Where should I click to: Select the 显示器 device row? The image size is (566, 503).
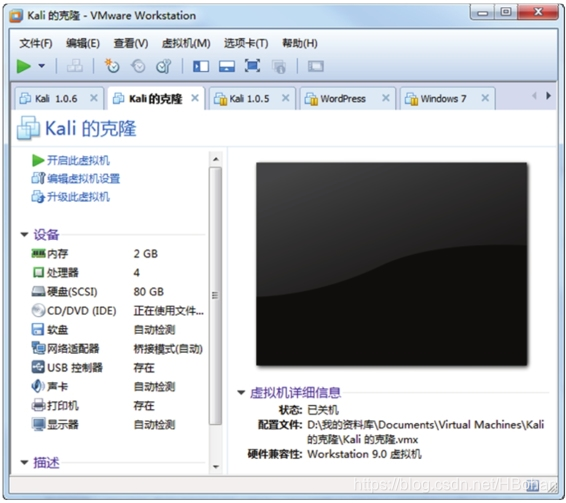[117, 425]
